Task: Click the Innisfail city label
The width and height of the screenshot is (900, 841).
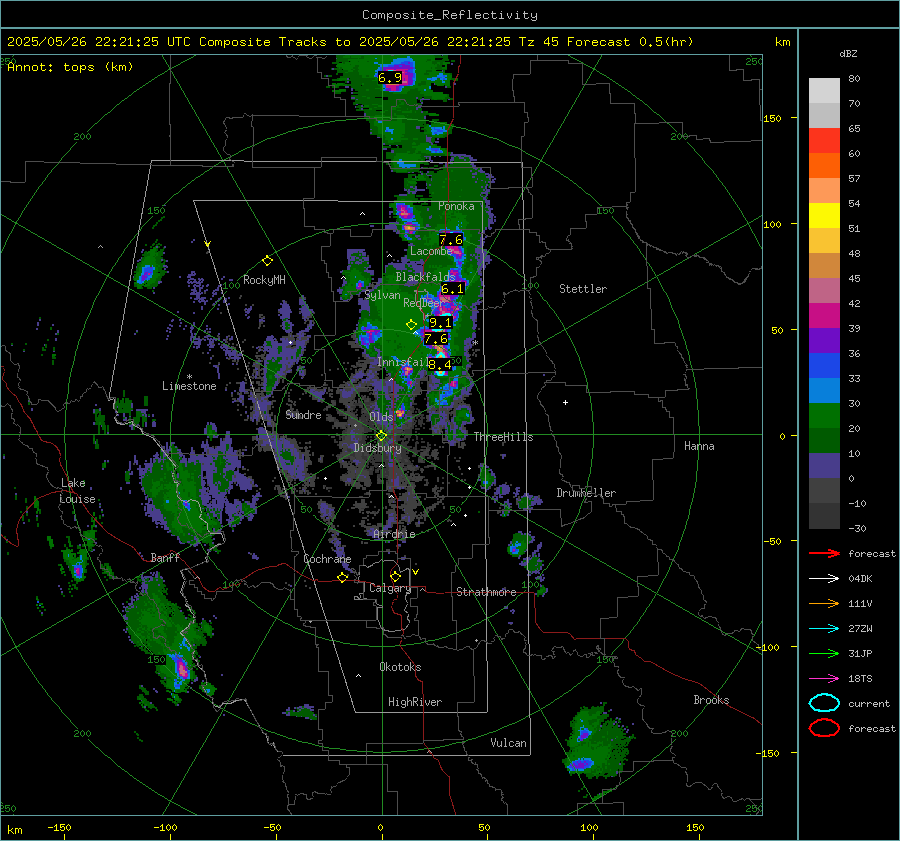Action: (x=402, y=362)
